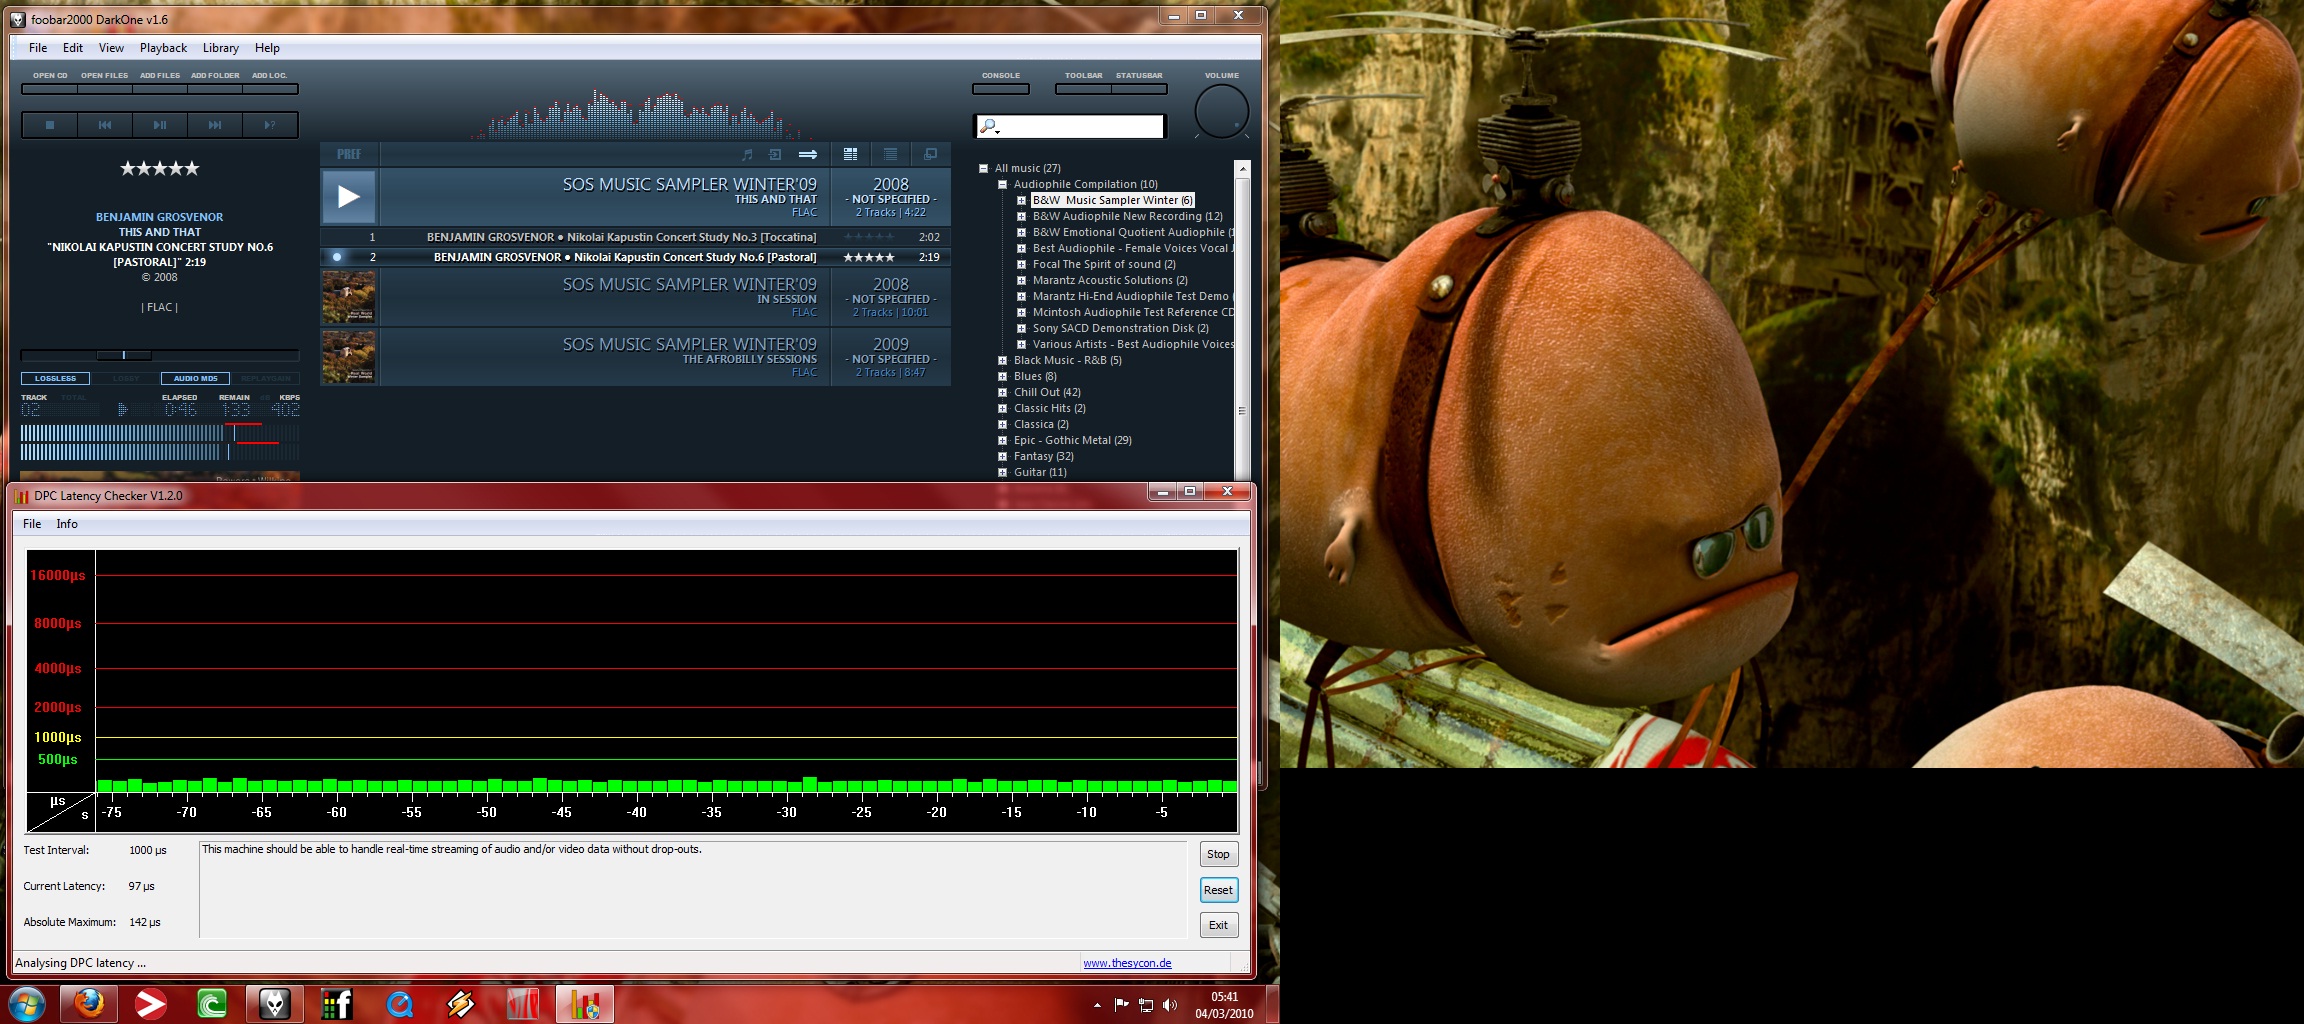Collapse the All music tree node
The width and height of the screenshot is (2304, 1024).
pyautogui.click(x=983, y=168)
